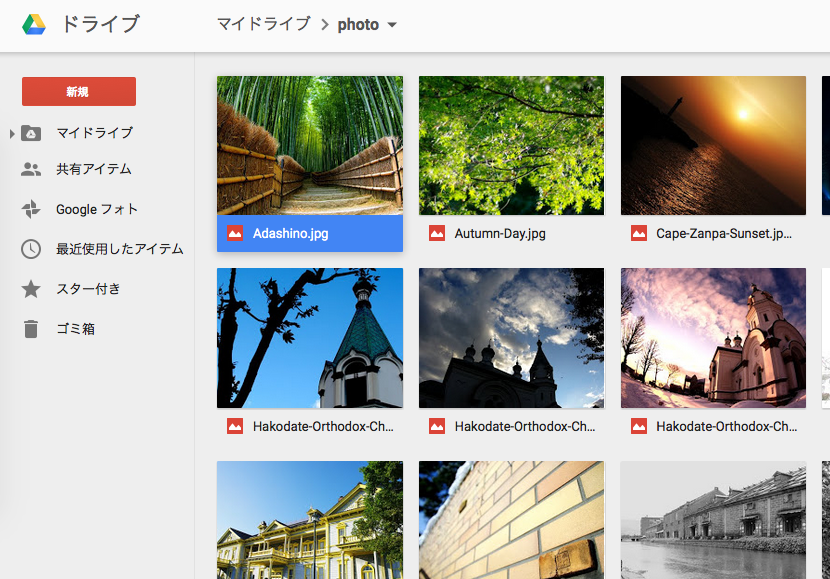Viewport: 830px width, 579px height.
Task: Click the starred items star icon
Action: (x=31, y=289)
